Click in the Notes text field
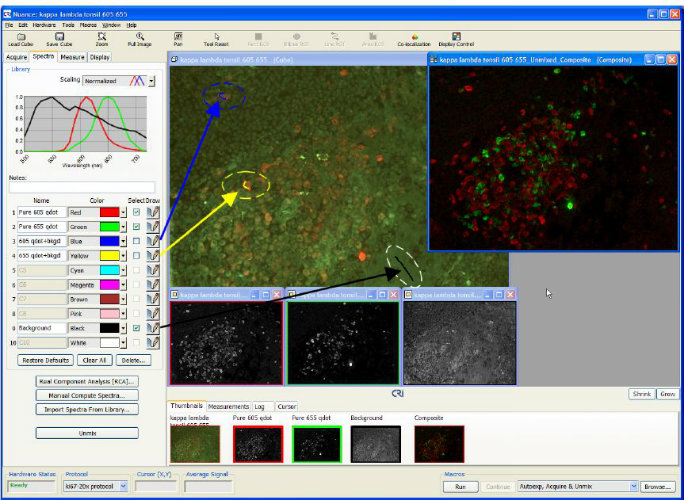Image resolution: width=684 pixels, height=500 pixels. pos(82,187)
